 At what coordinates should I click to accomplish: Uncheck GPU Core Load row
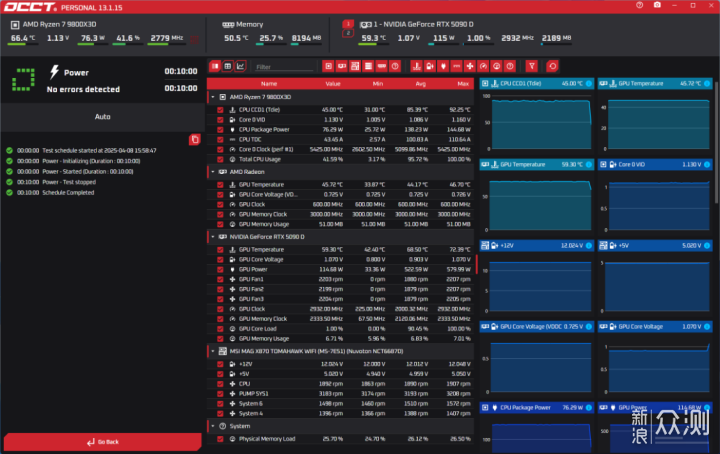click(220, 329)
